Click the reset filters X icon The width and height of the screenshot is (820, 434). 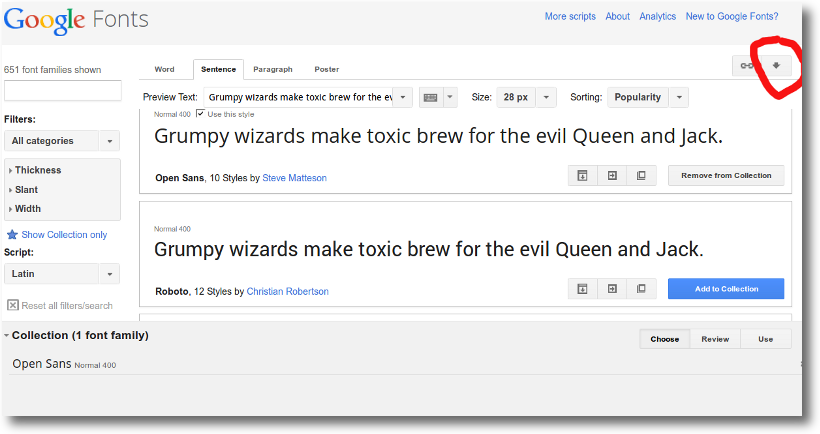tap(13, 305)
